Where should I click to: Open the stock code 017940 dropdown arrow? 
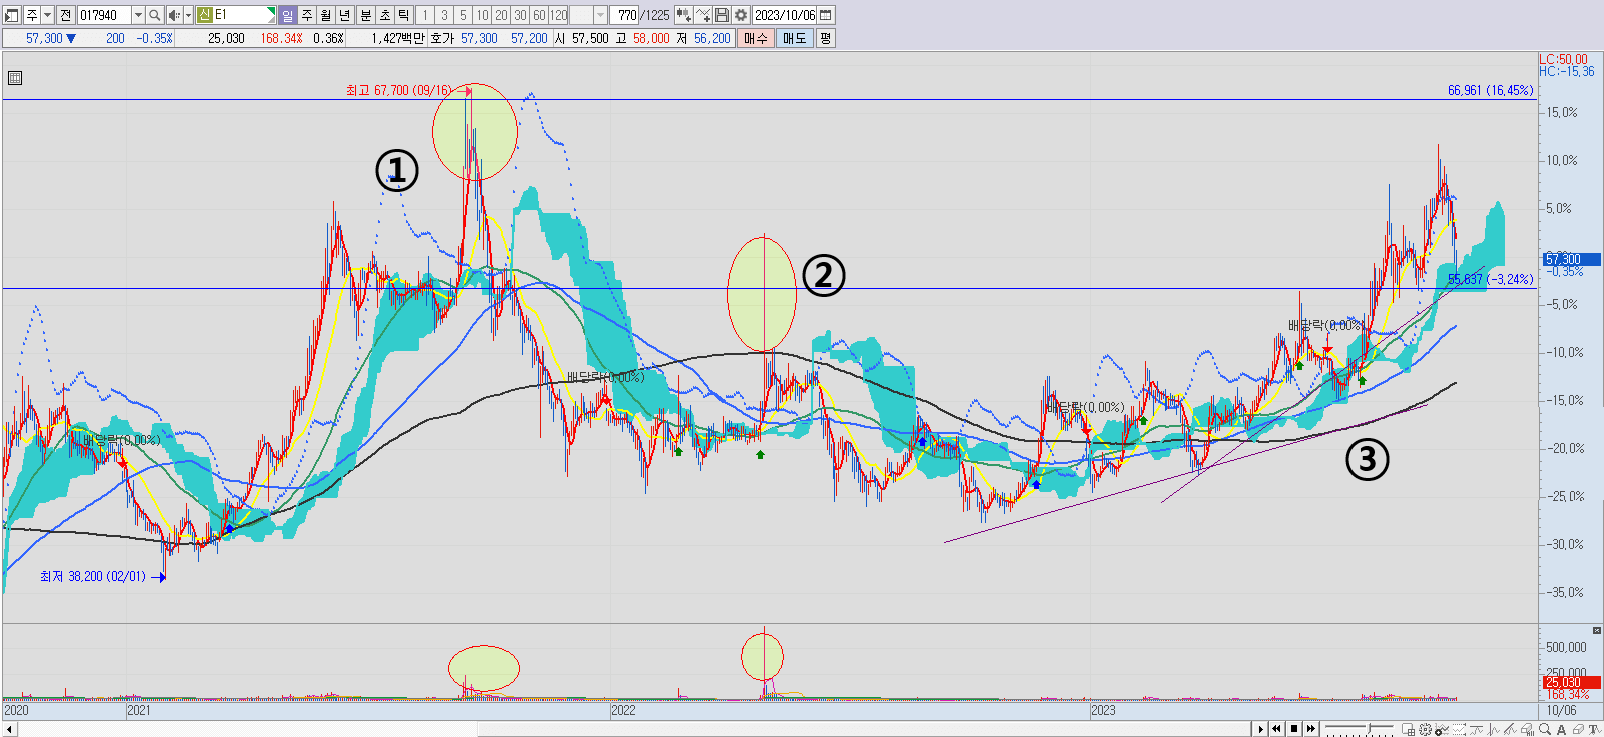pos(138,15)
